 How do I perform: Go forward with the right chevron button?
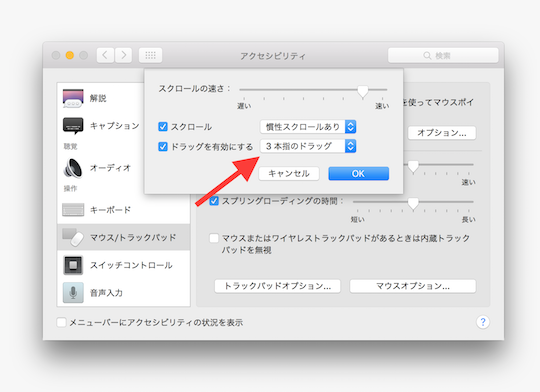point(123,55)
